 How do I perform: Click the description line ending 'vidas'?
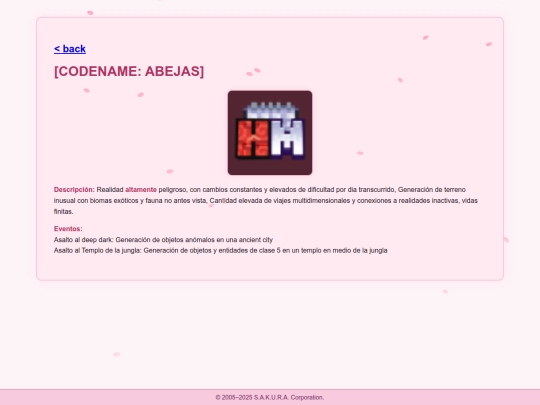266,201
